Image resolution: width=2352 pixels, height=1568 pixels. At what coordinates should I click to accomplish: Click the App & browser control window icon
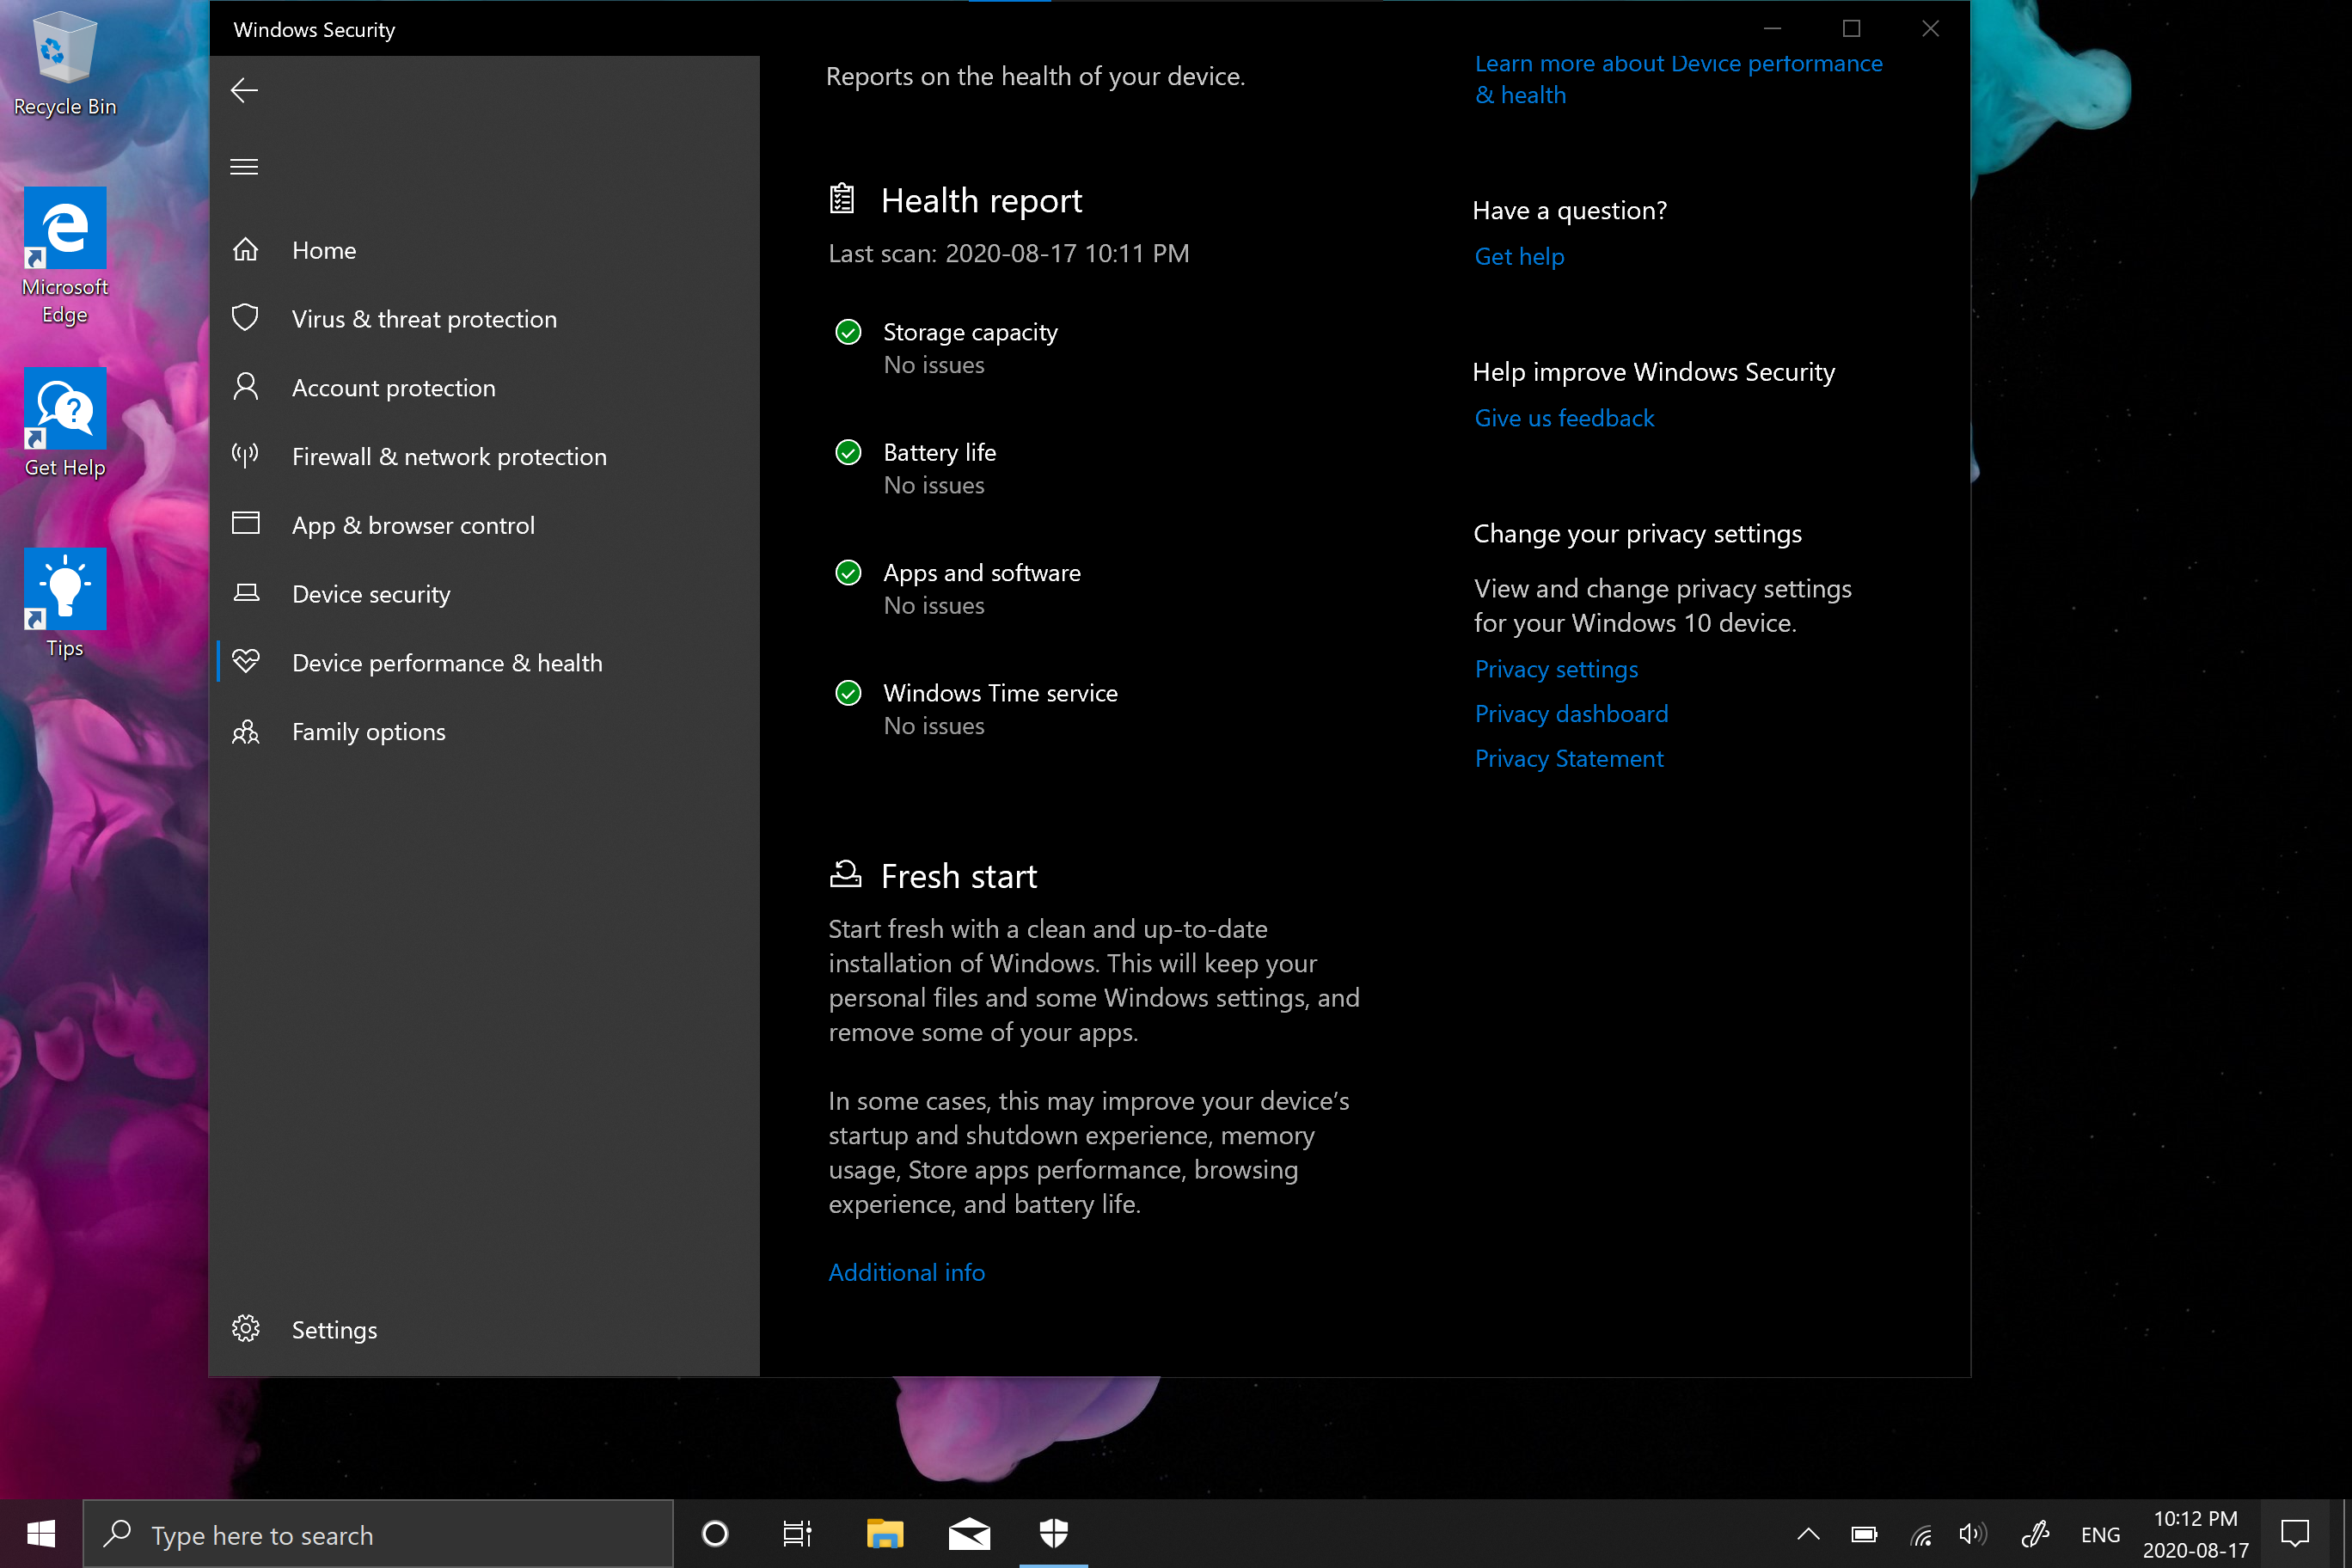click(246, 524)
